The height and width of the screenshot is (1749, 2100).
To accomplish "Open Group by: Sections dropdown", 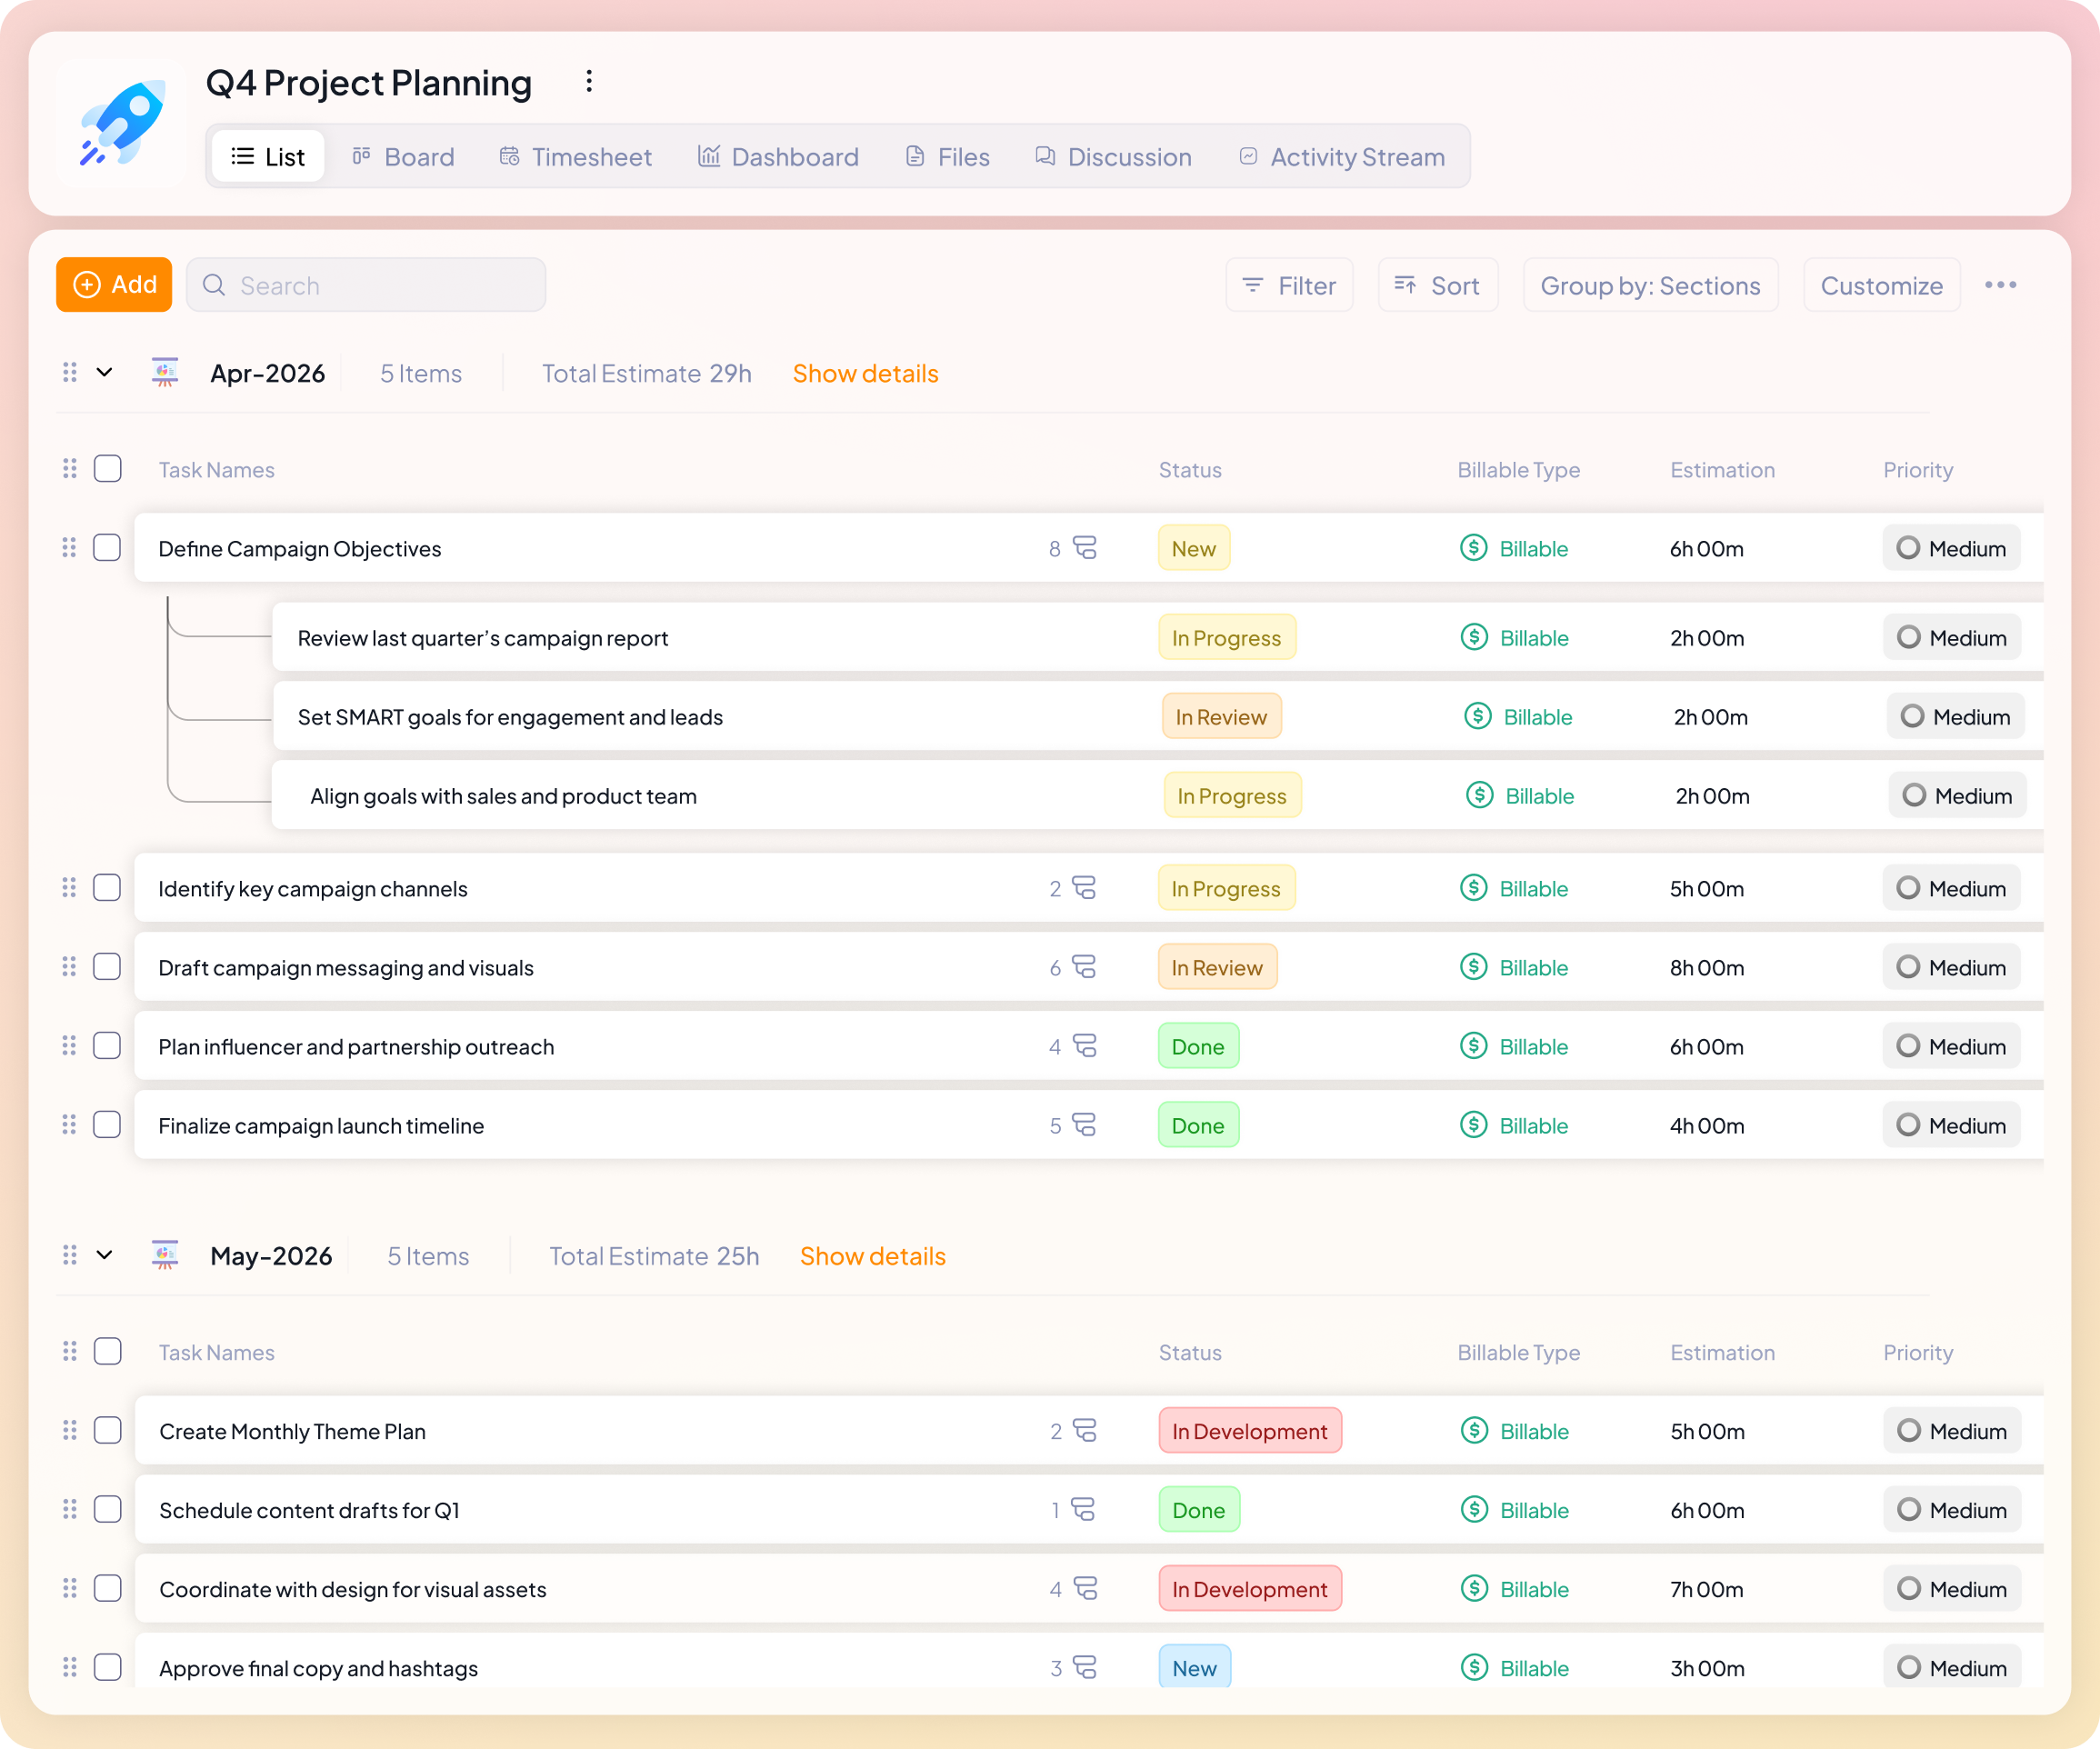I will [1650, 285].
